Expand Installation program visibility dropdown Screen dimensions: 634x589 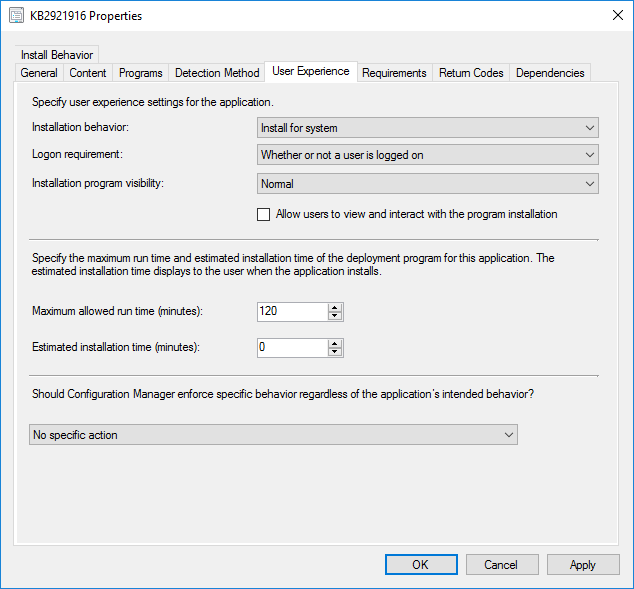428,184
